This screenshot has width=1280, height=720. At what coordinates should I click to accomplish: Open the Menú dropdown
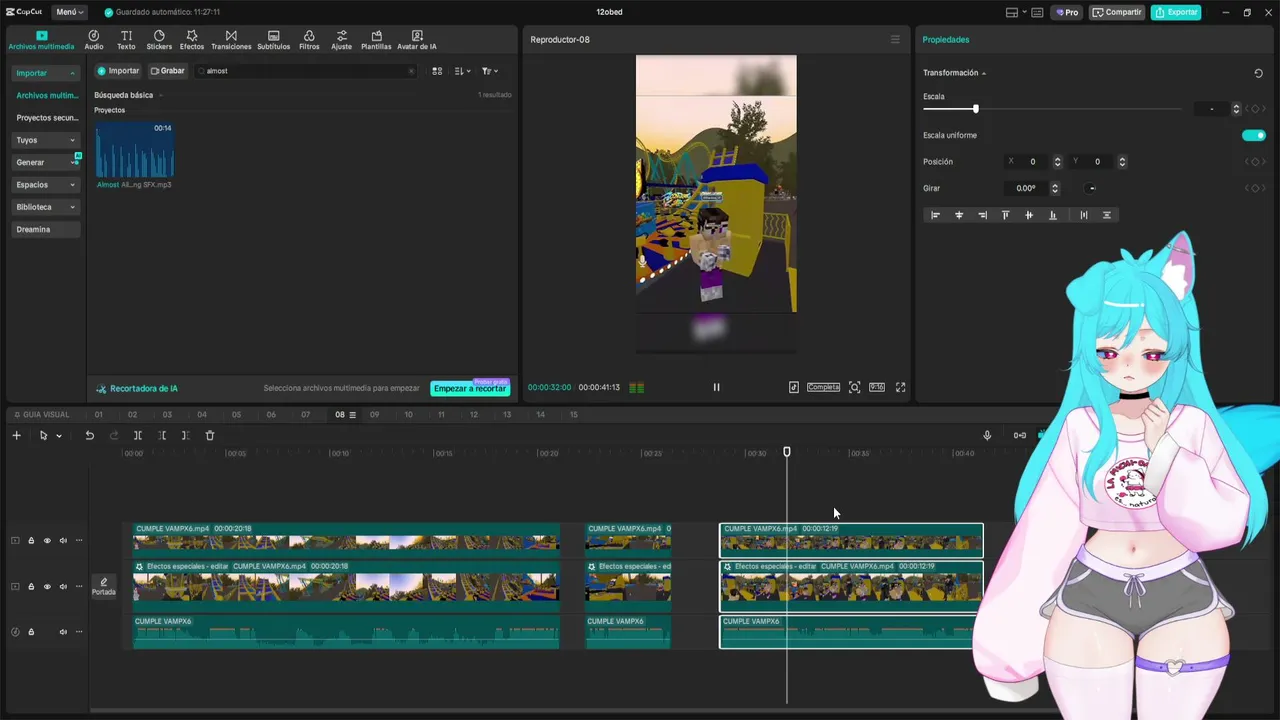coord(70,12)
